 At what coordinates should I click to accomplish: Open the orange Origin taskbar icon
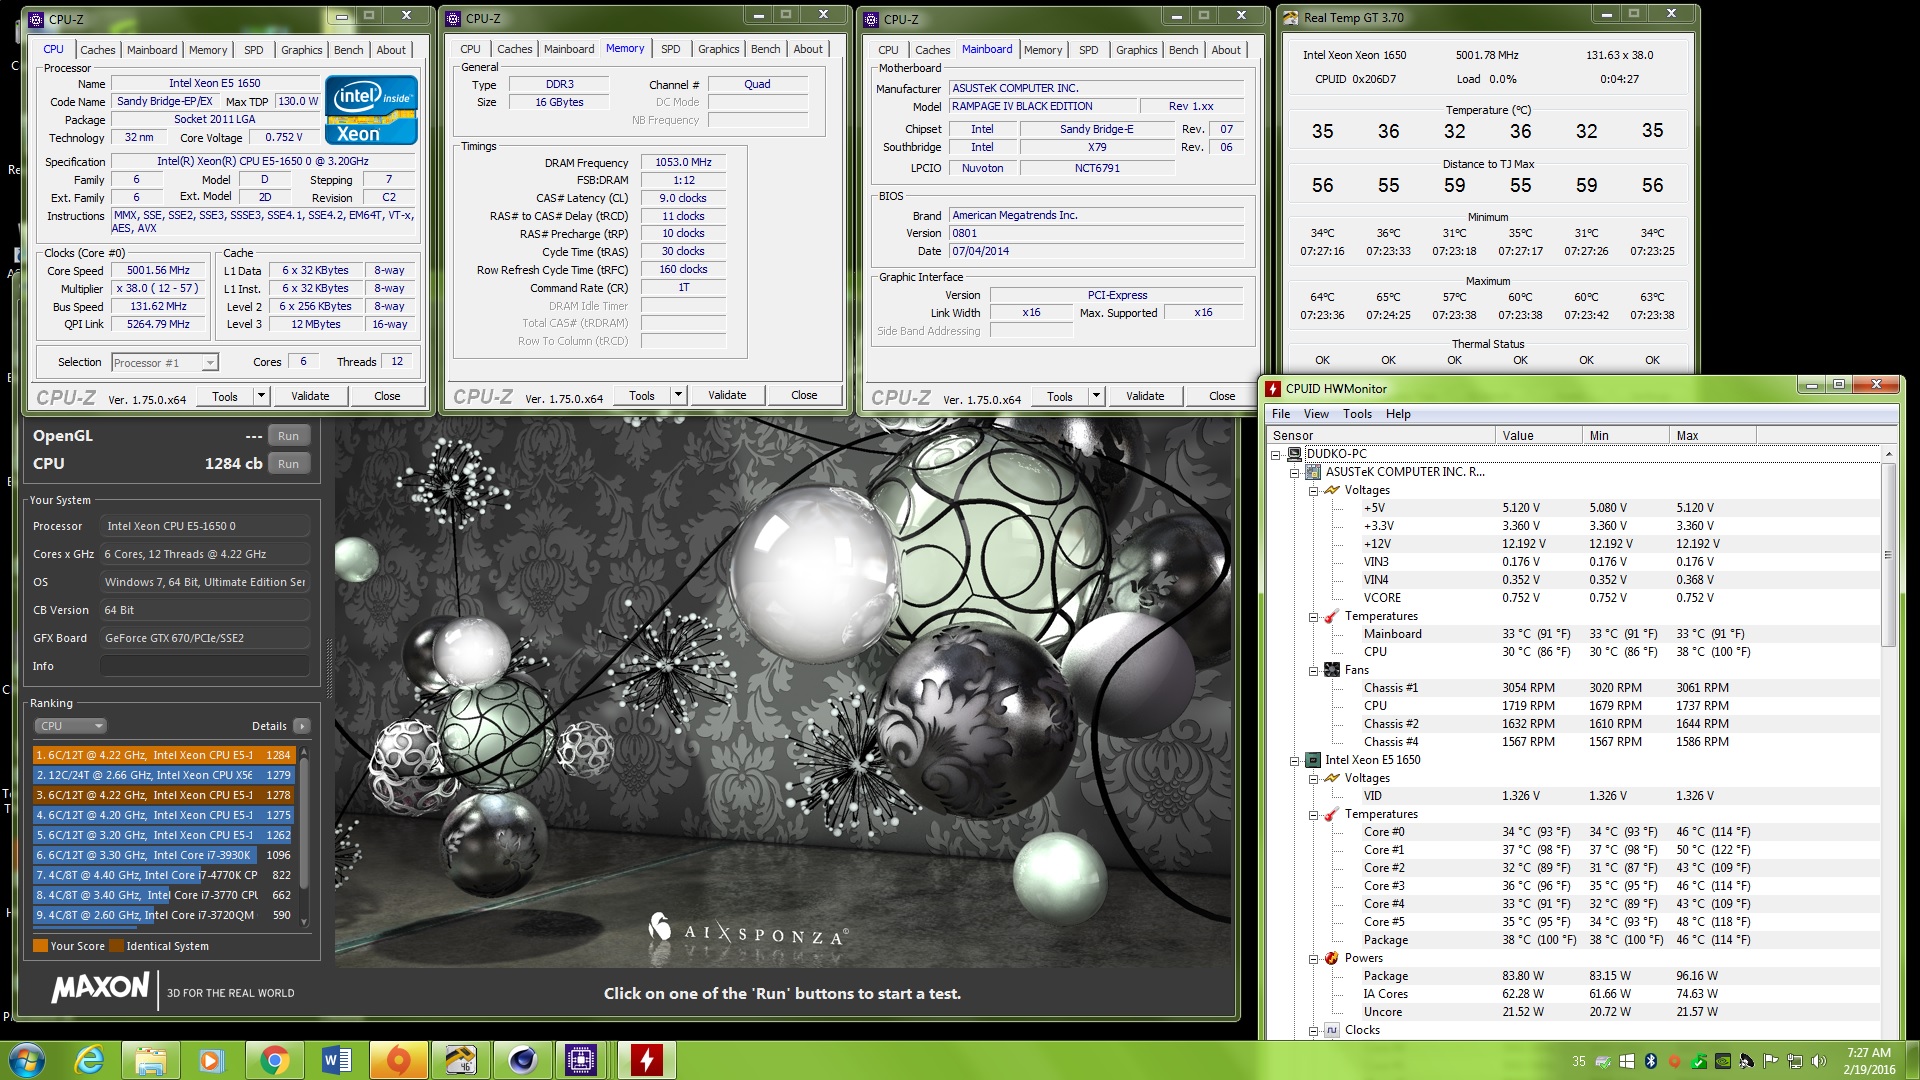tap(398, 1060)
